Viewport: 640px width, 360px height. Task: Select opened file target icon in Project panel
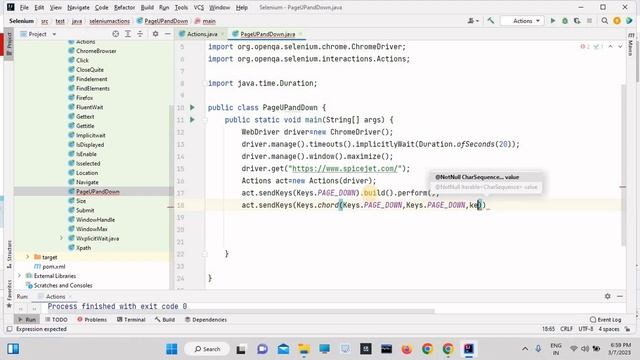(x=116, y=34)
